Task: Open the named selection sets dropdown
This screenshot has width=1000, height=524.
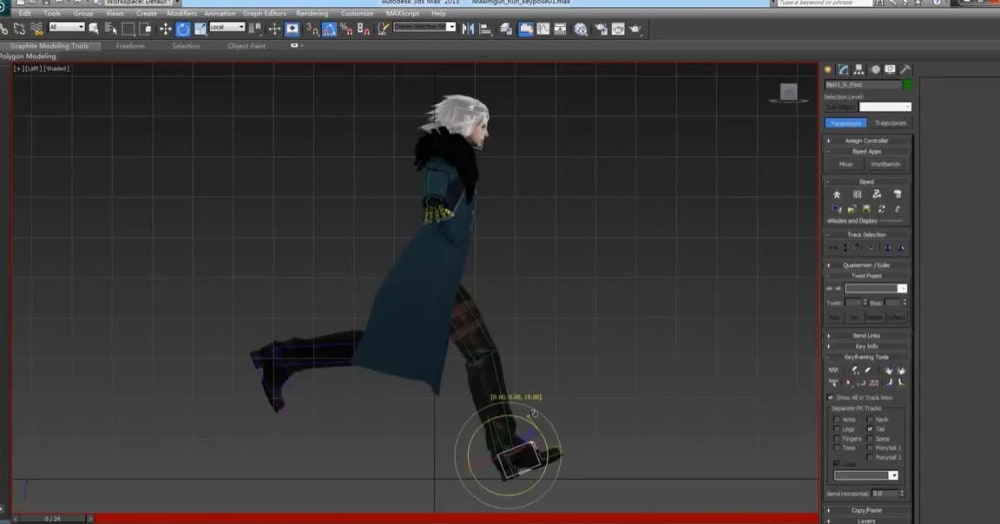Action: pos(424,27)
